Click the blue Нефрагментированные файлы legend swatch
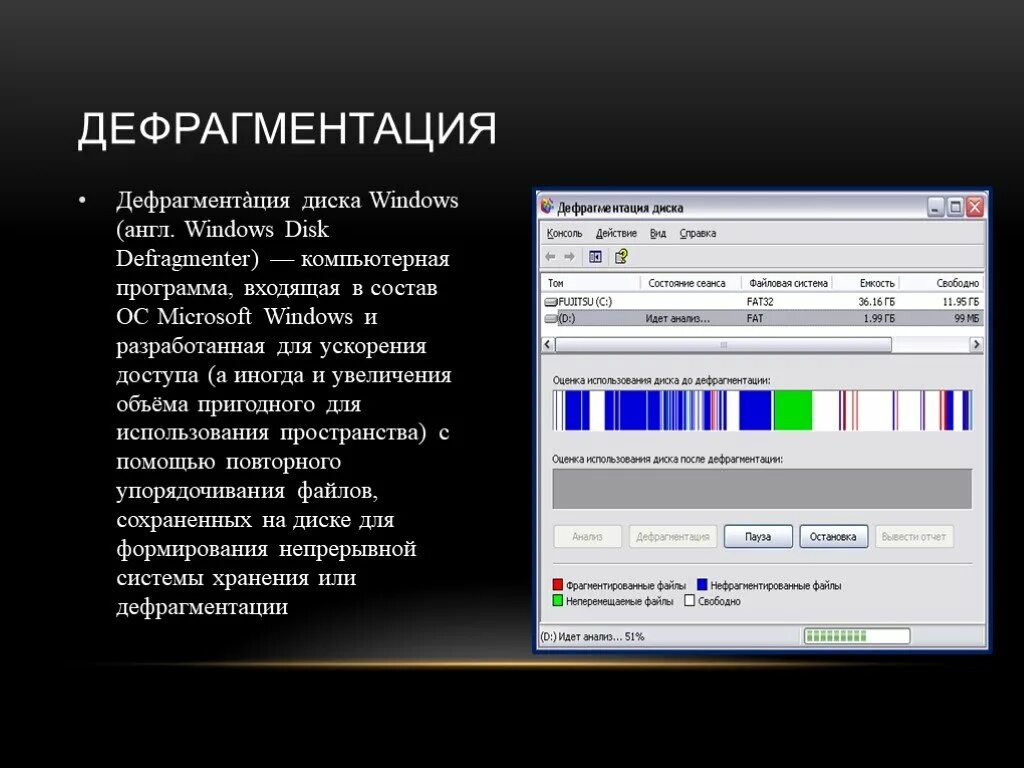This screenshot has height=768, width=1024. click(x=702, y=584)
